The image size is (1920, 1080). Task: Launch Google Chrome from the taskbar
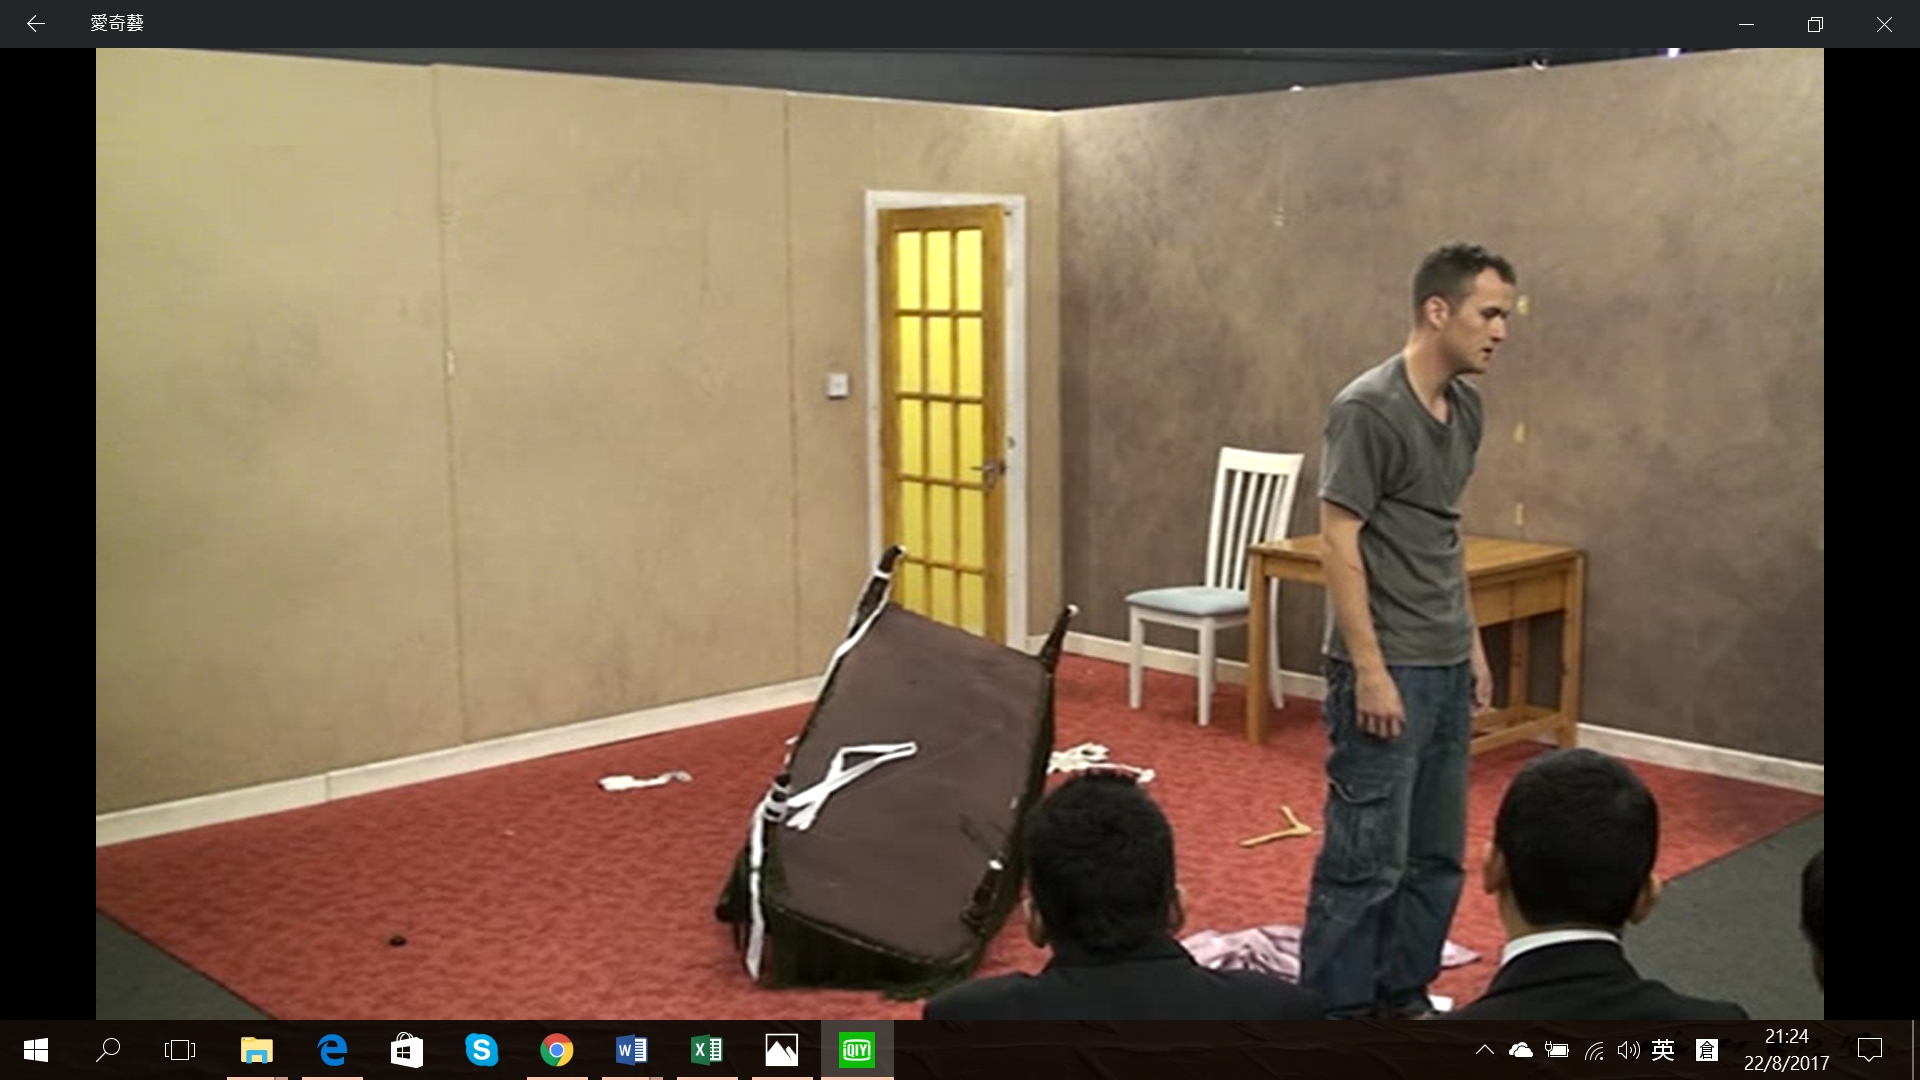tap(557, 1050)
